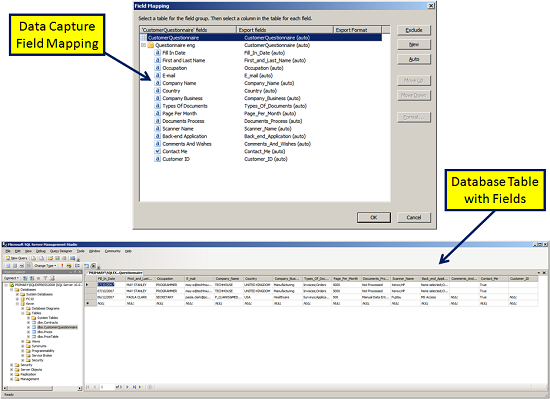Click the open file folder icon in SSMS toolbar

tap(50, 258)
